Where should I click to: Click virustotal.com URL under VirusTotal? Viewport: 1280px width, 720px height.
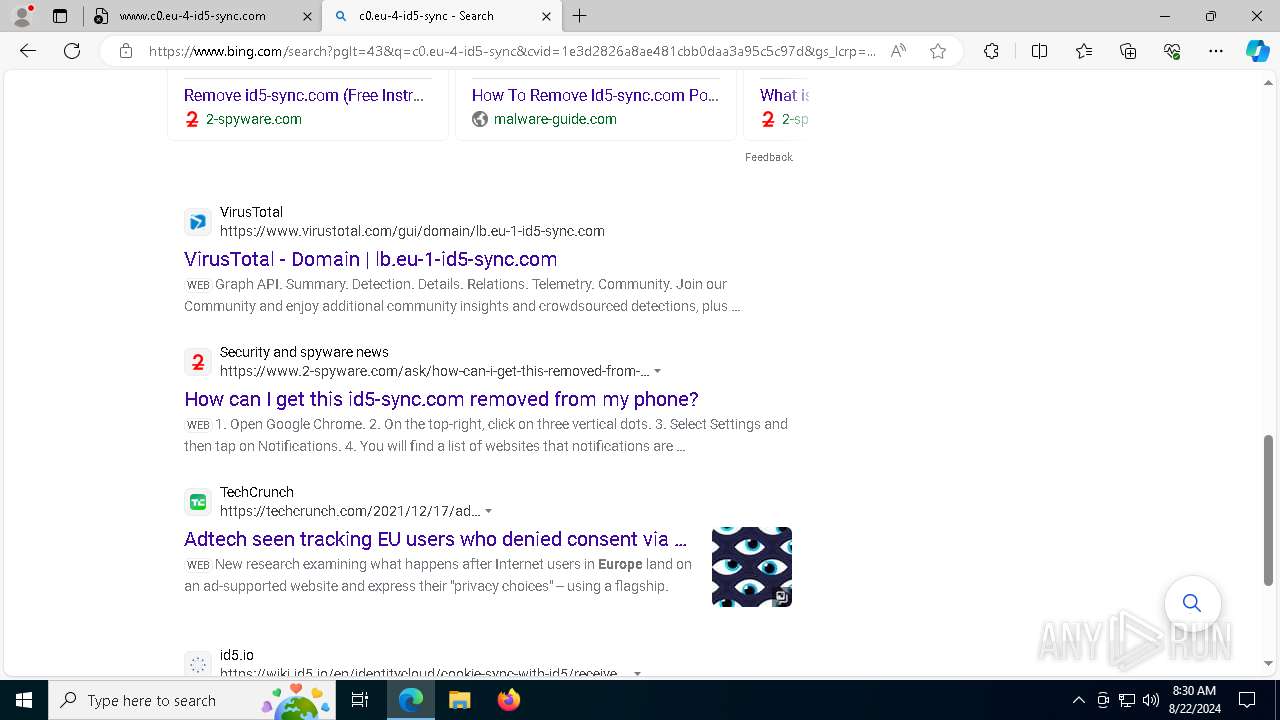[412, 231]
